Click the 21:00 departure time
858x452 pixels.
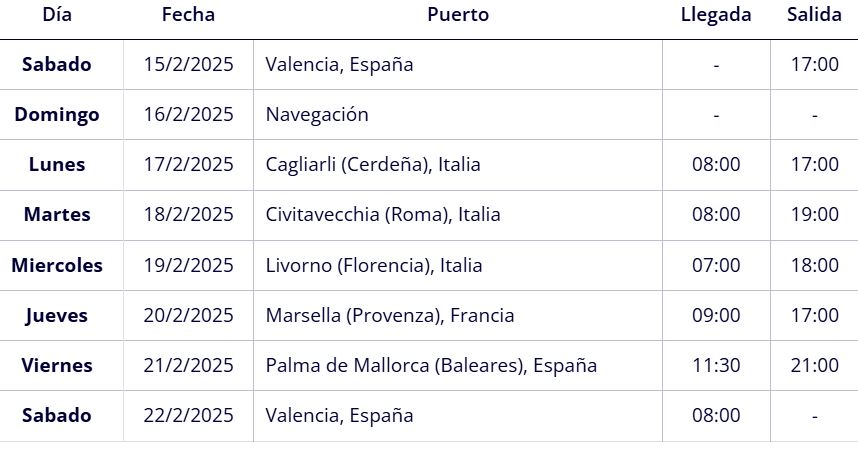click(814, 365)
